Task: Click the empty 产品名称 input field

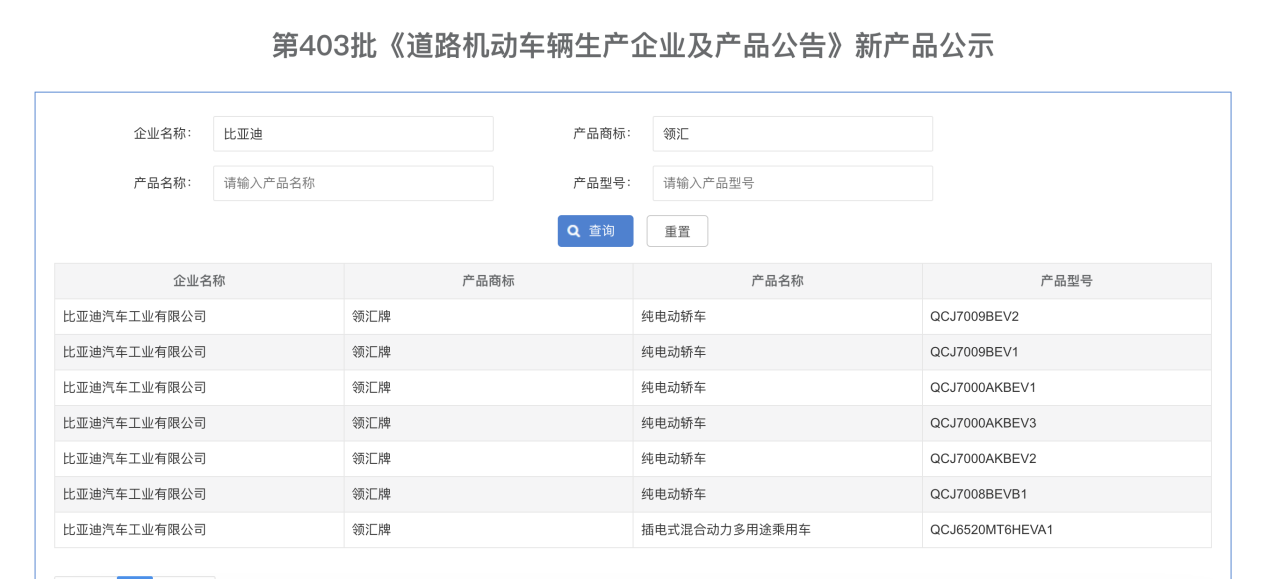Action: point(353,183)
